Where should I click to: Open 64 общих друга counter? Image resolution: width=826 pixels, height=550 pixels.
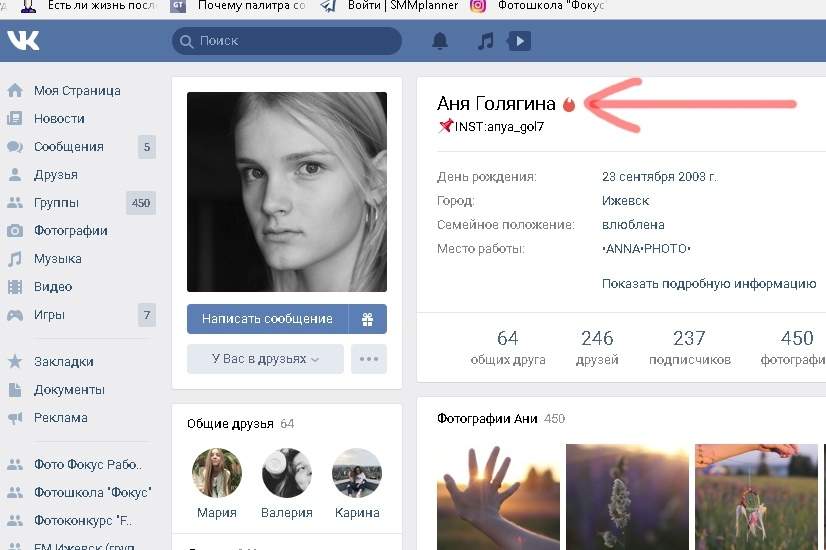click(x=508, y=348)
